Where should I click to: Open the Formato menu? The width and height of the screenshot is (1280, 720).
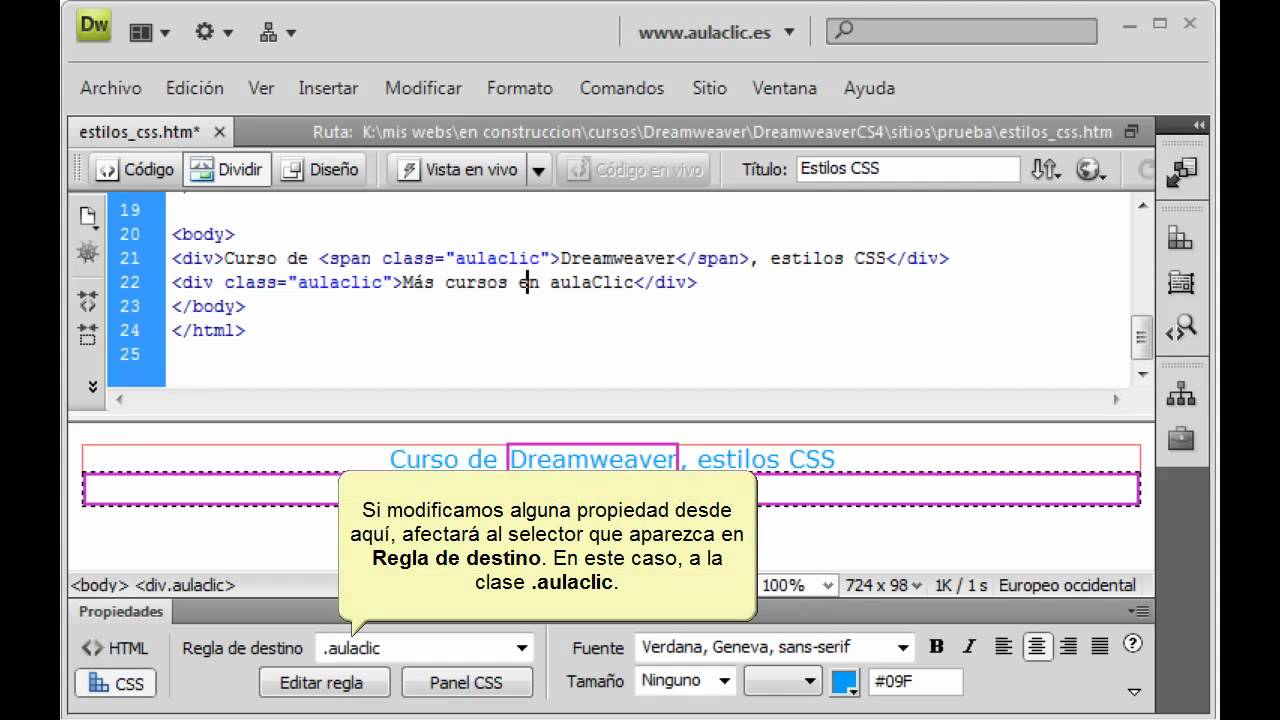point(520,88)
